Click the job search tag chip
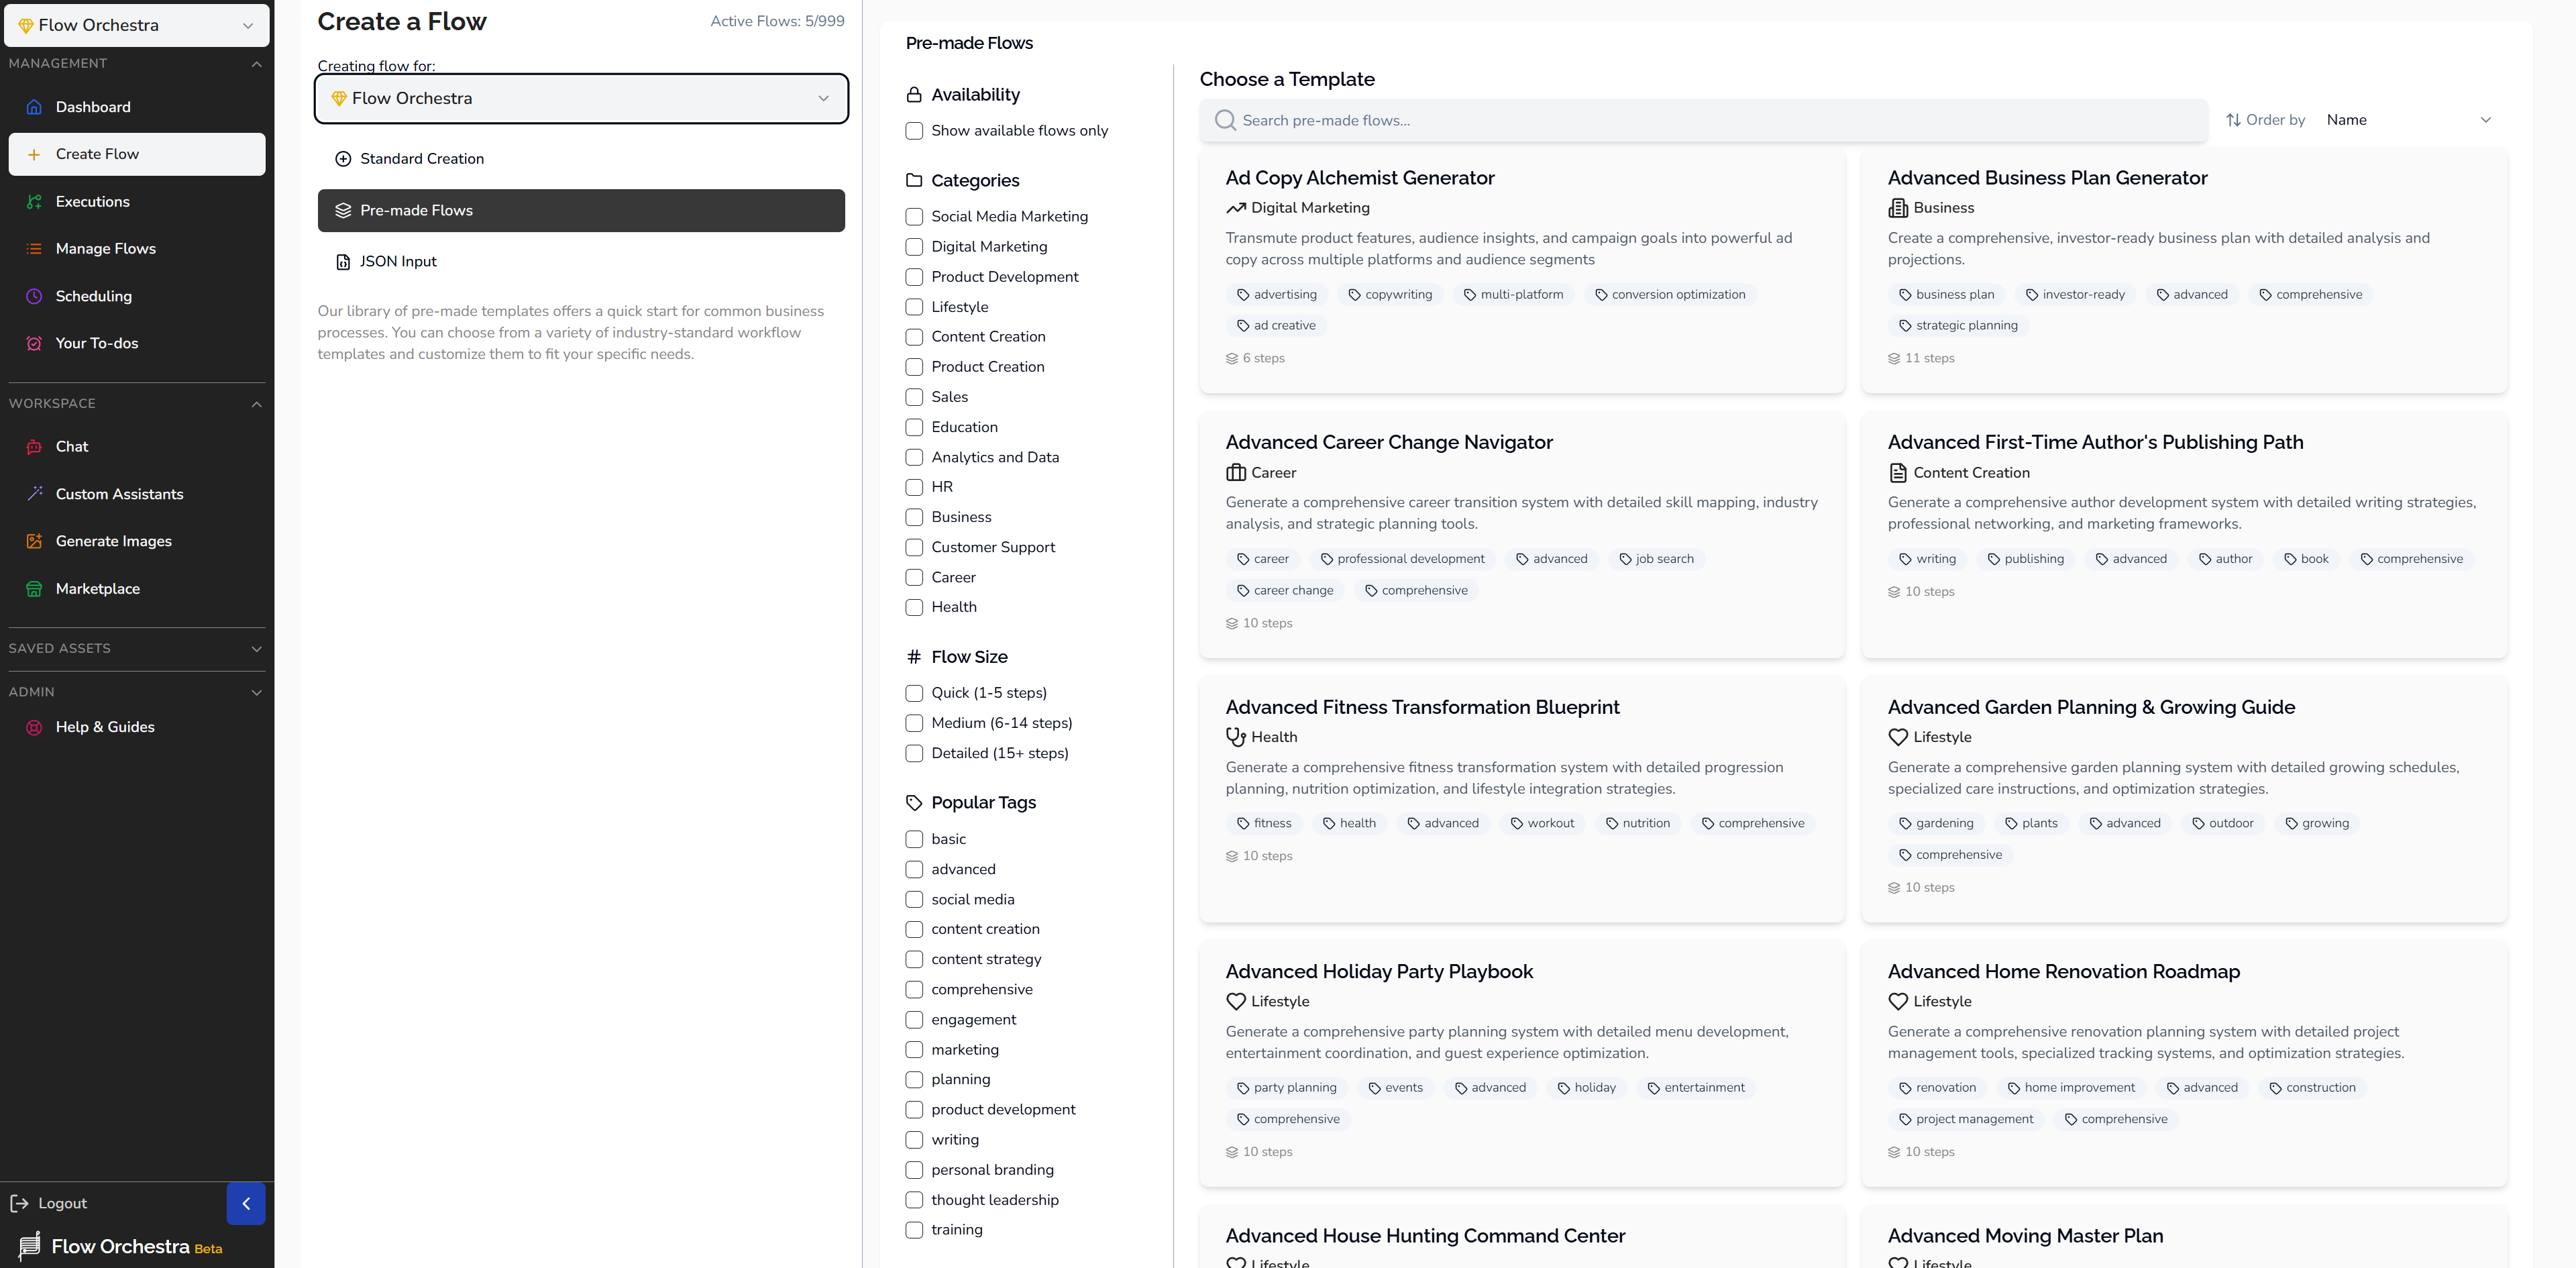Screen dimensions: 2576x1268 [x=1655, y=559]
